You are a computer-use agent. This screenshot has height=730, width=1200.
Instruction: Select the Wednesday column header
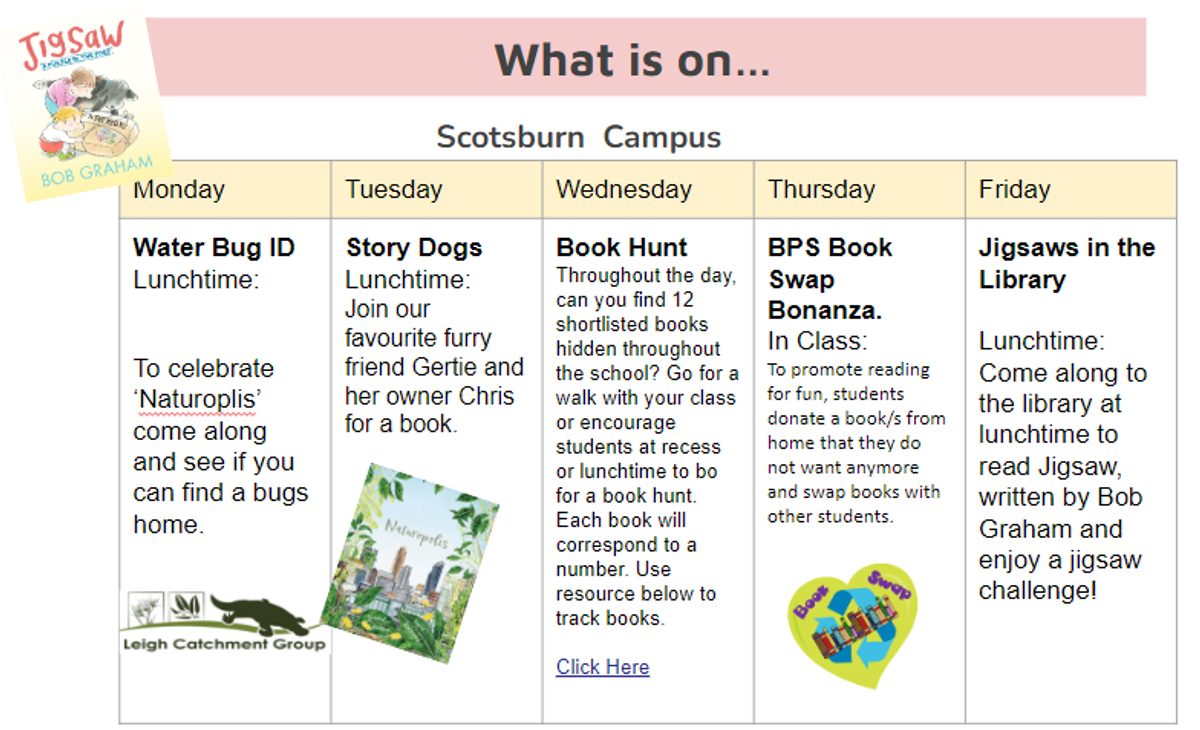[x=648, y=190]
